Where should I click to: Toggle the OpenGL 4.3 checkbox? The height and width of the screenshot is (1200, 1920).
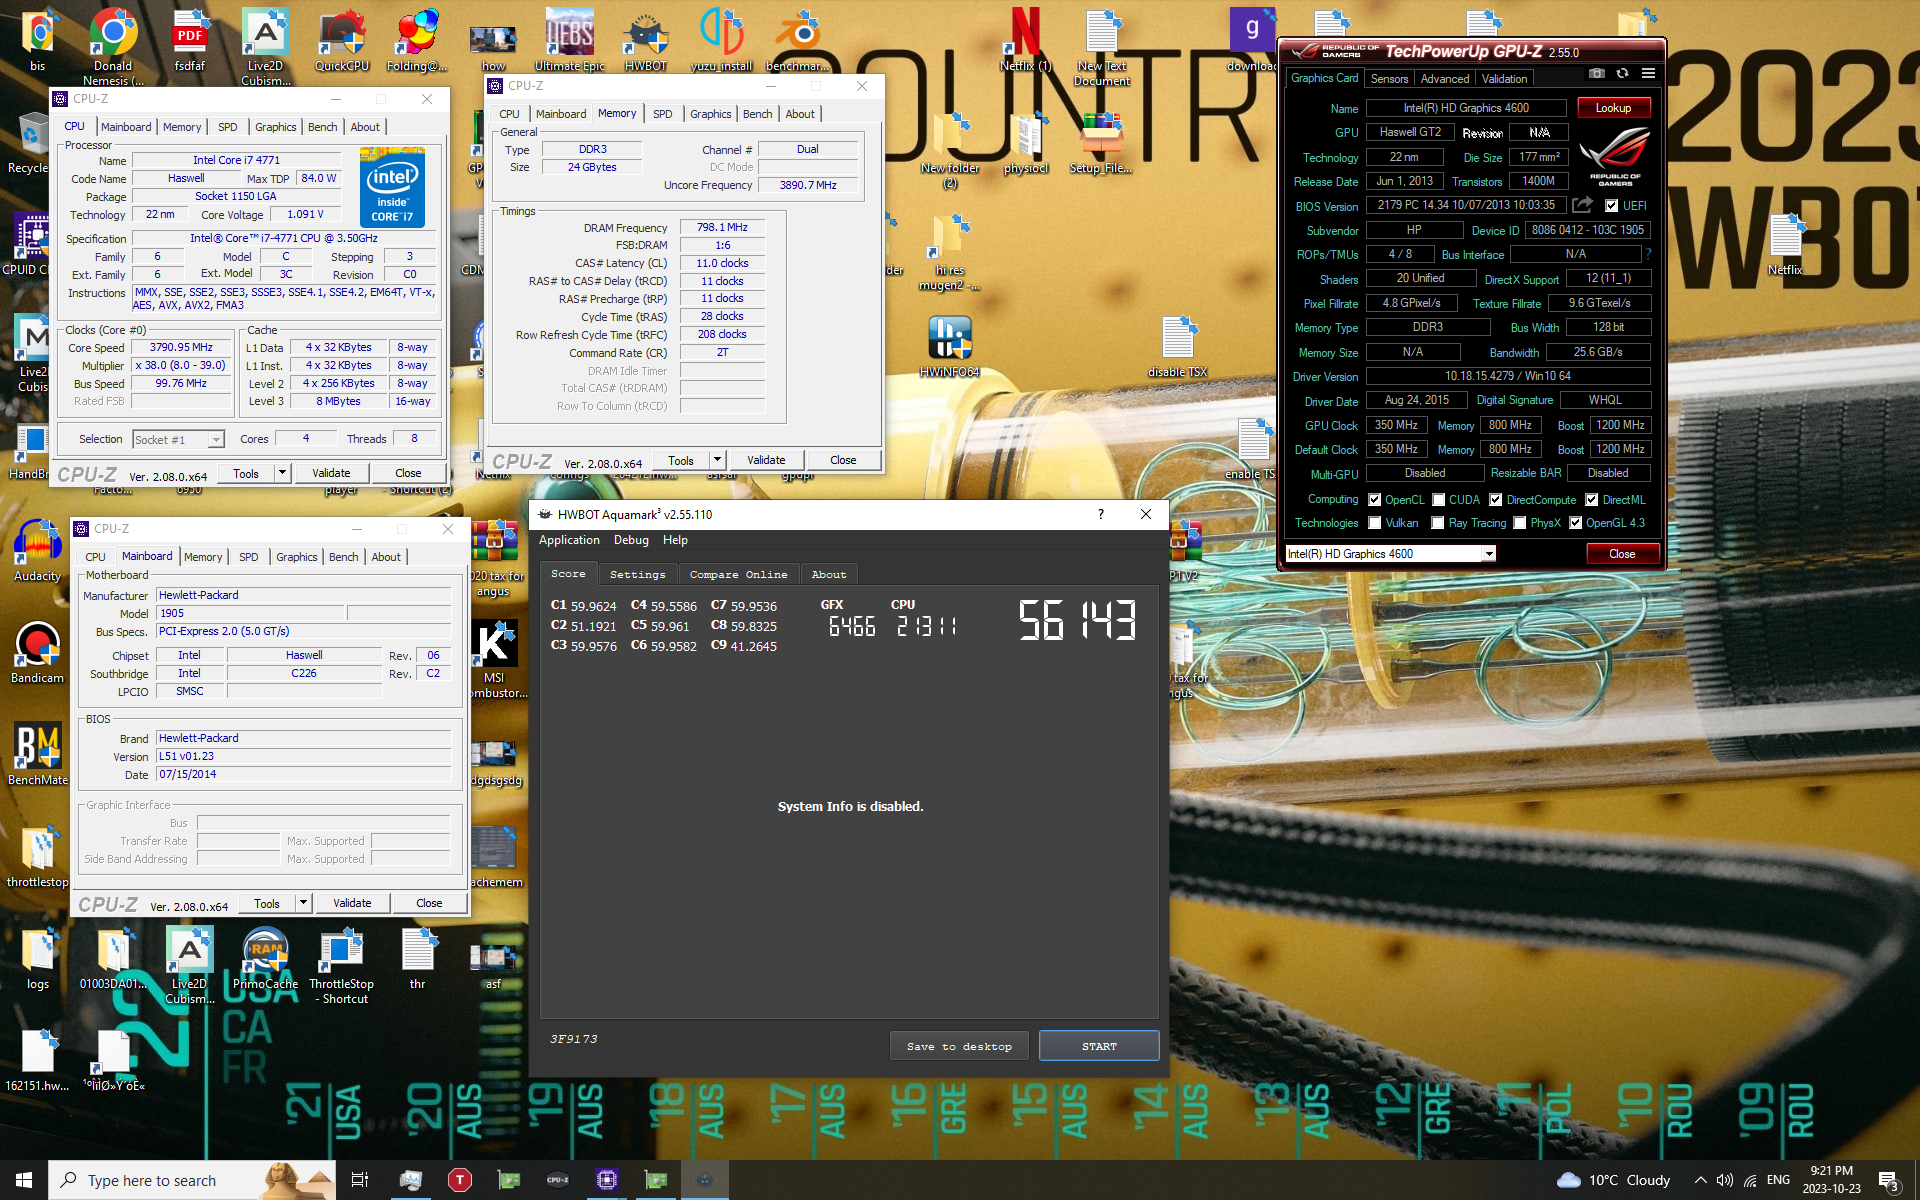1575,523
